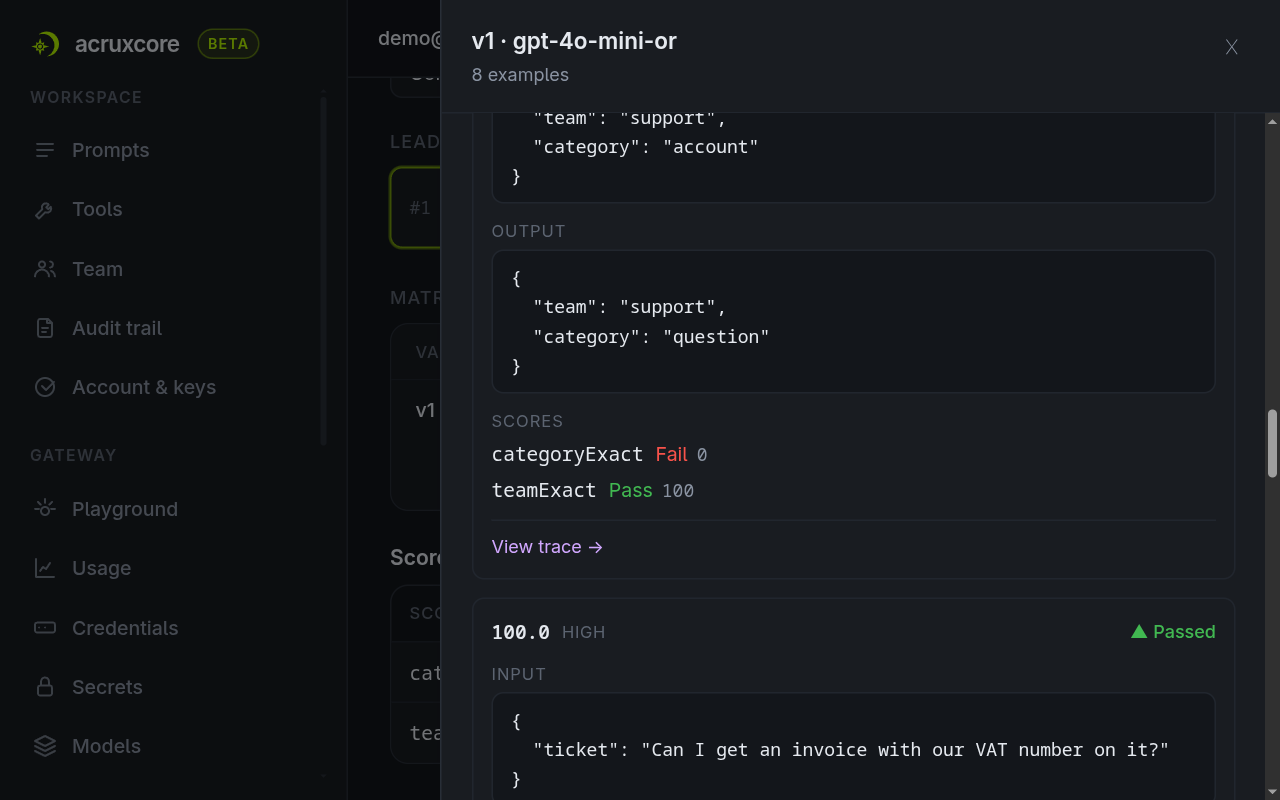Click the WORKSPACE sidebar heading
Screen dimensions: 1280x800
(86, 97)
